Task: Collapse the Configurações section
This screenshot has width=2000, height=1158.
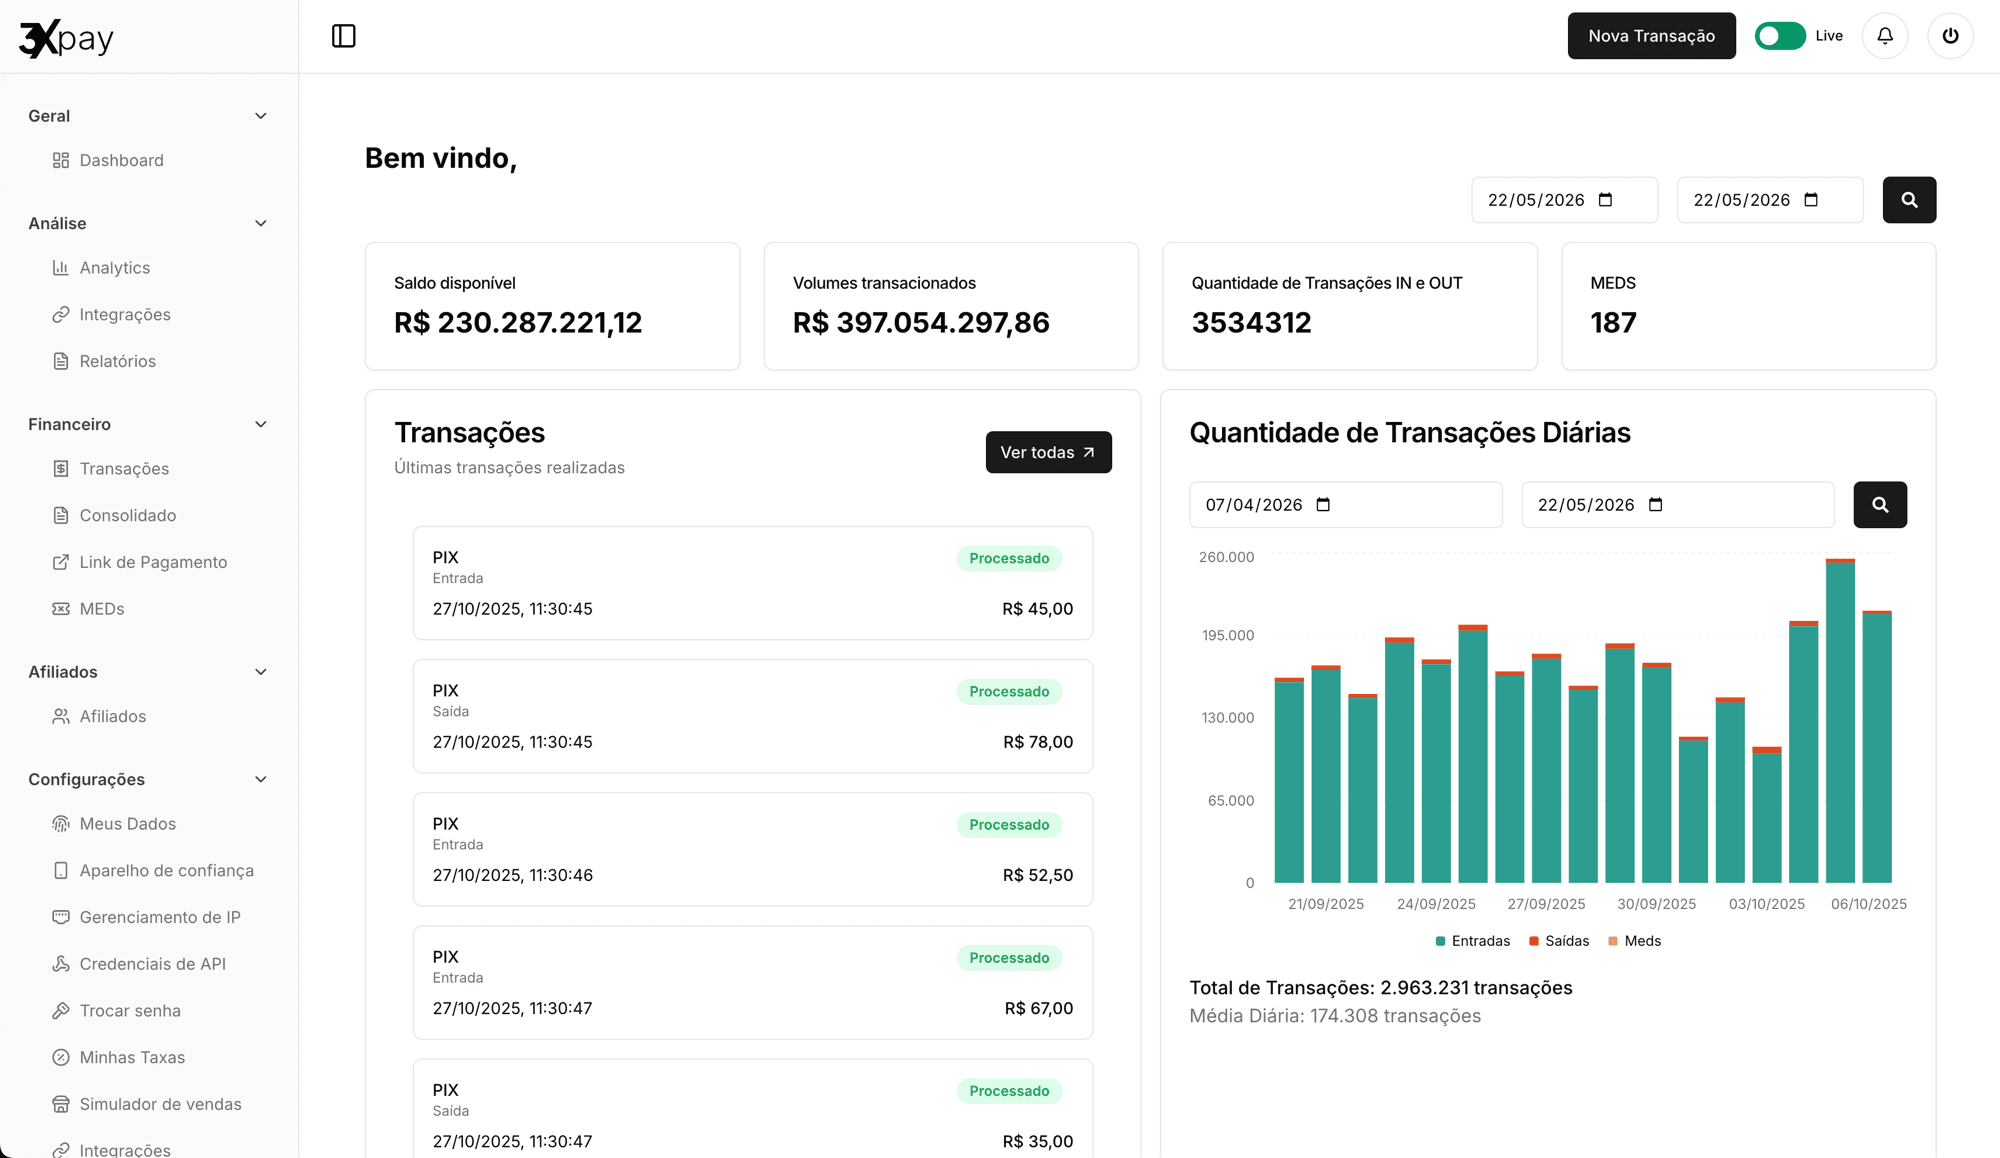Action: click(261, 779)
